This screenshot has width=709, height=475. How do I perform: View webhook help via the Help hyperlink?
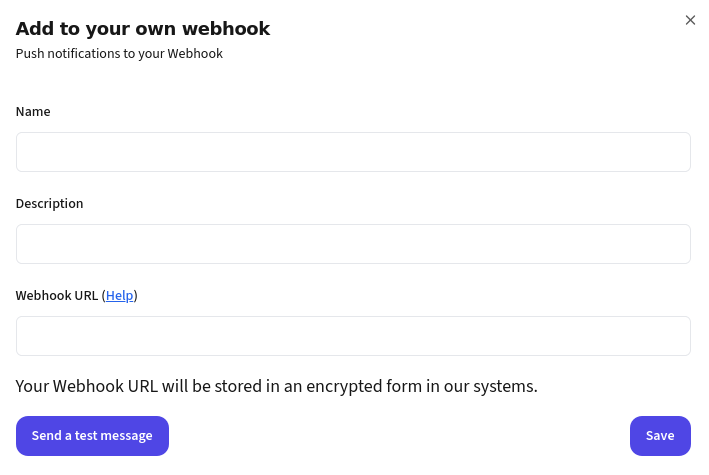click(119, 296)
